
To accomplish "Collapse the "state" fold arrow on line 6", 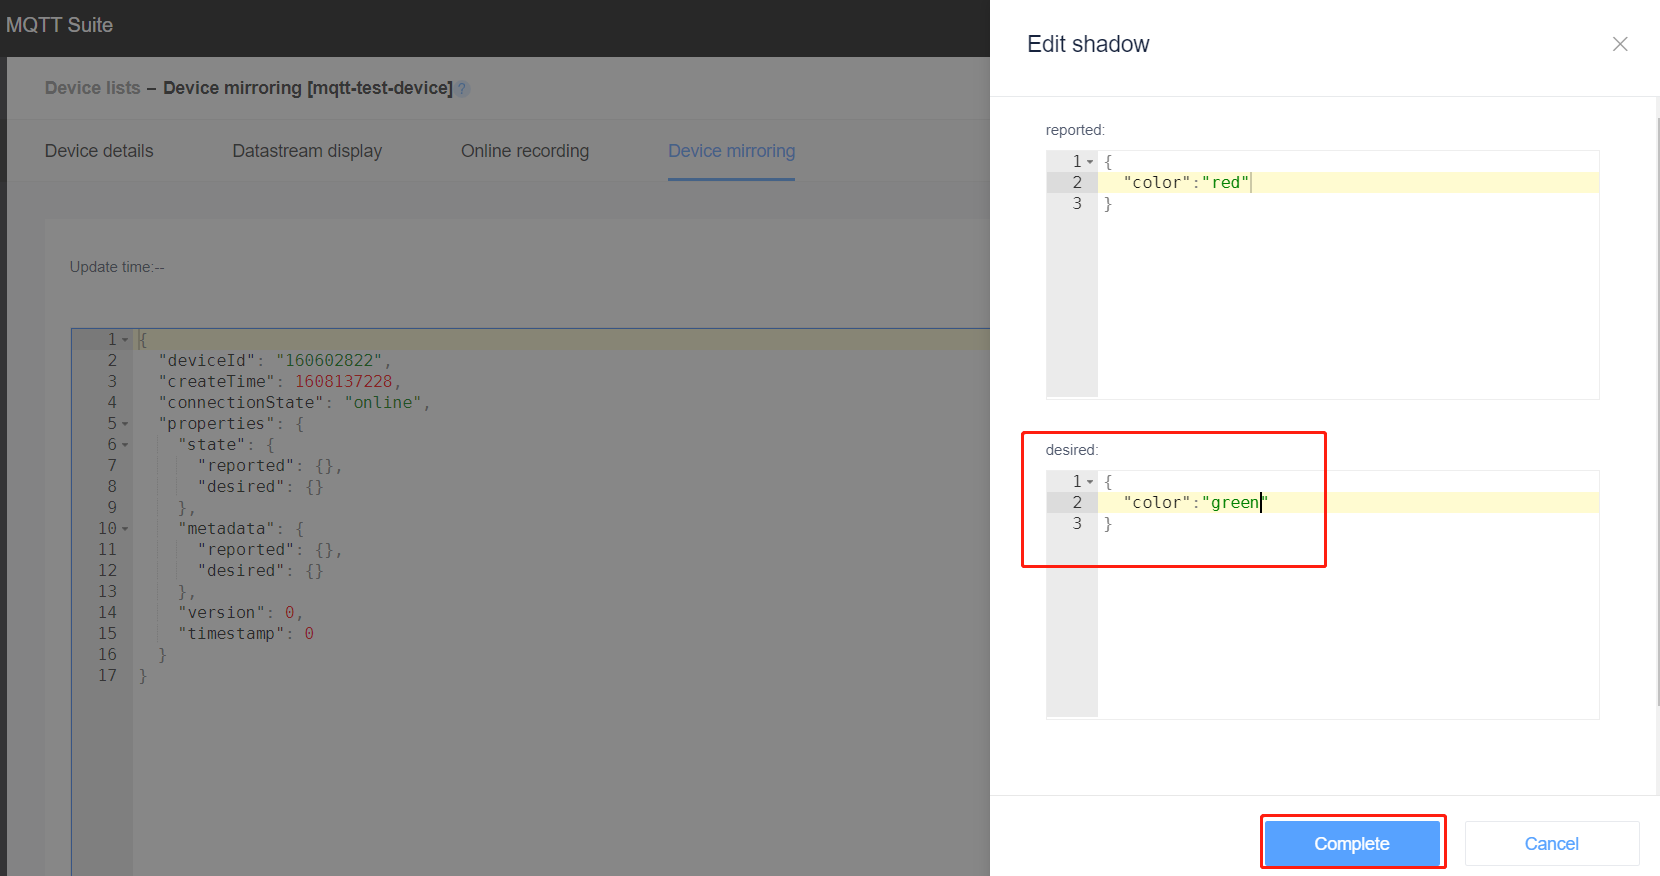I will (125, 445).
